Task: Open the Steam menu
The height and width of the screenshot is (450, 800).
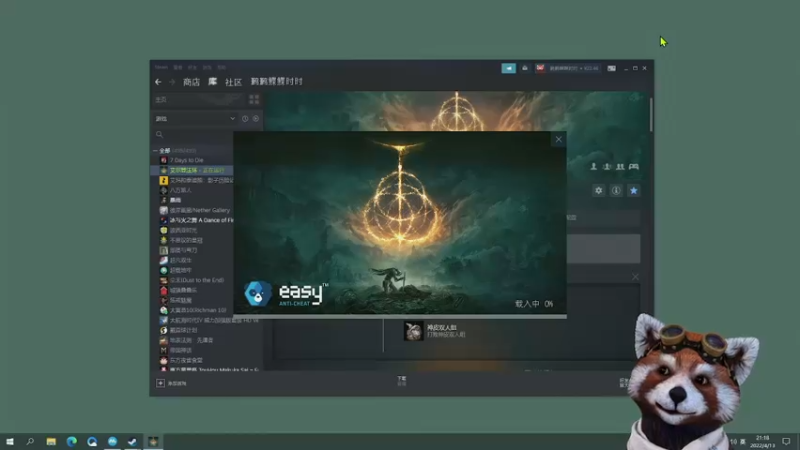Action: click(x=161, y=67)
